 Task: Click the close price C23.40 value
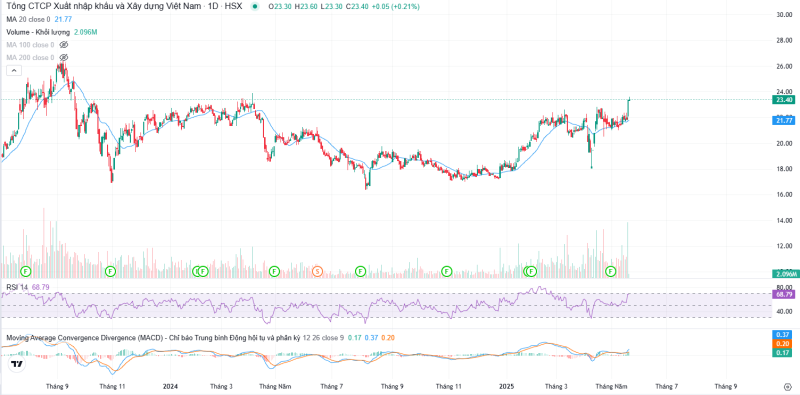357,6
